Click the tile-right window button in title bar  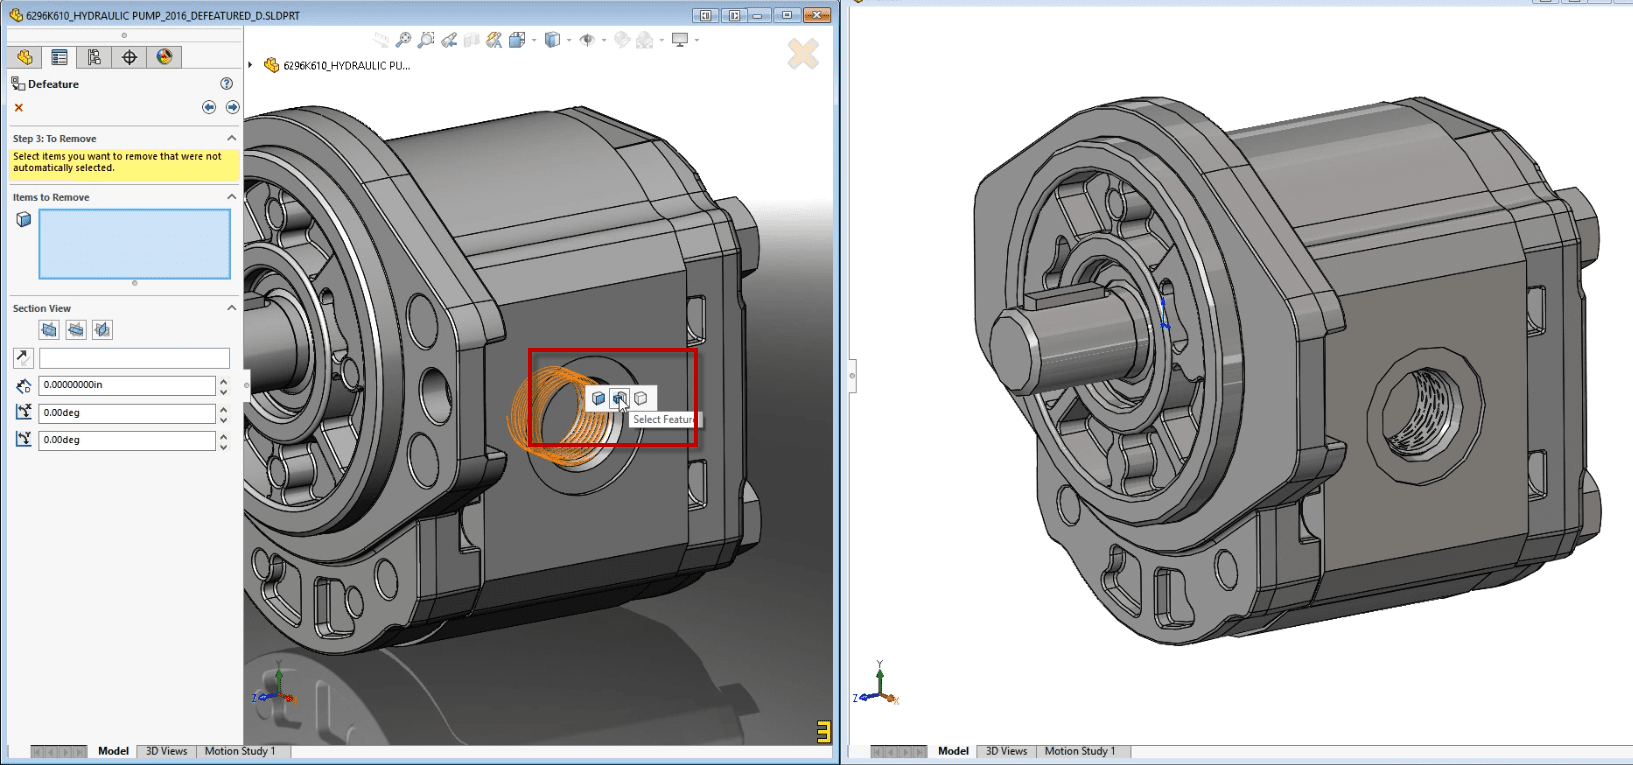733,15
